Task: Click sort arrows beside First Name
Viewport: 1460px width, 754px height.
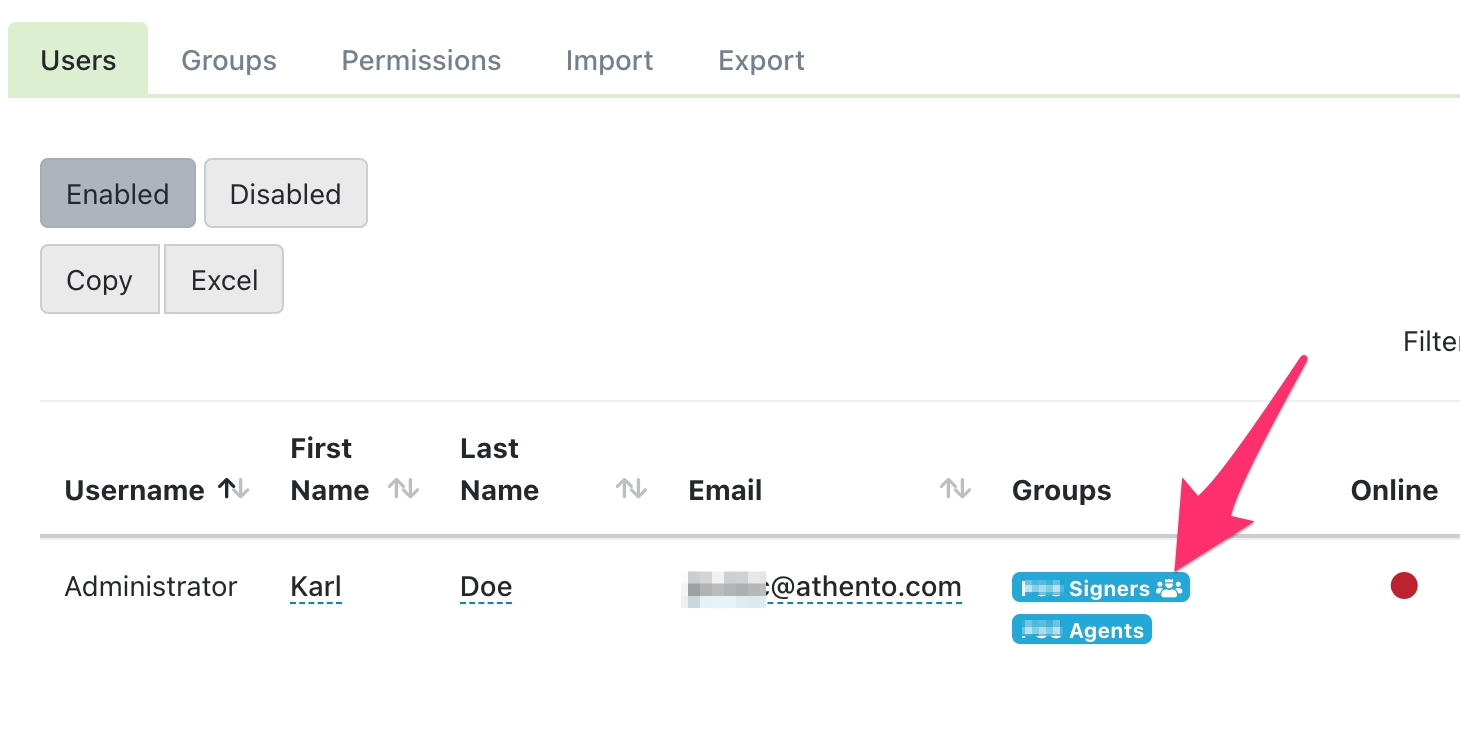Action: [x=403, y=489]
